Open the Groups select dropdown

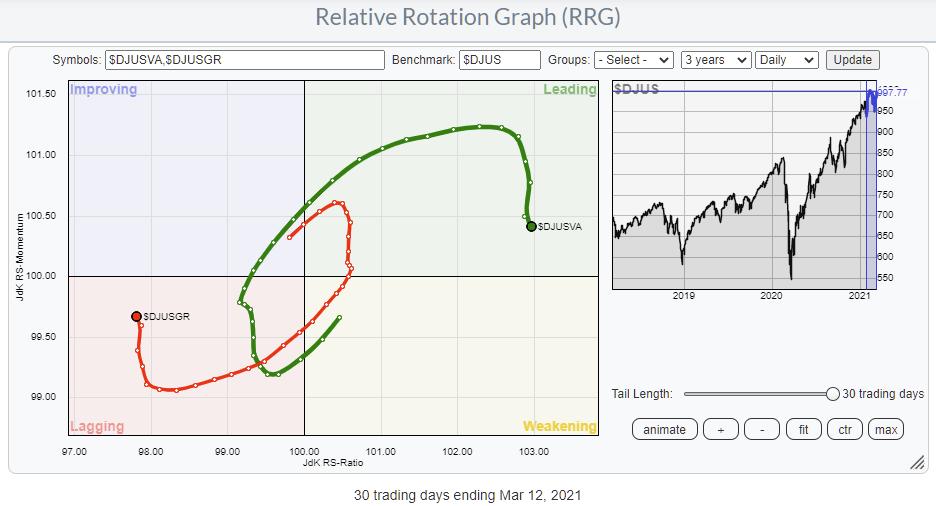tap(633, 60)
